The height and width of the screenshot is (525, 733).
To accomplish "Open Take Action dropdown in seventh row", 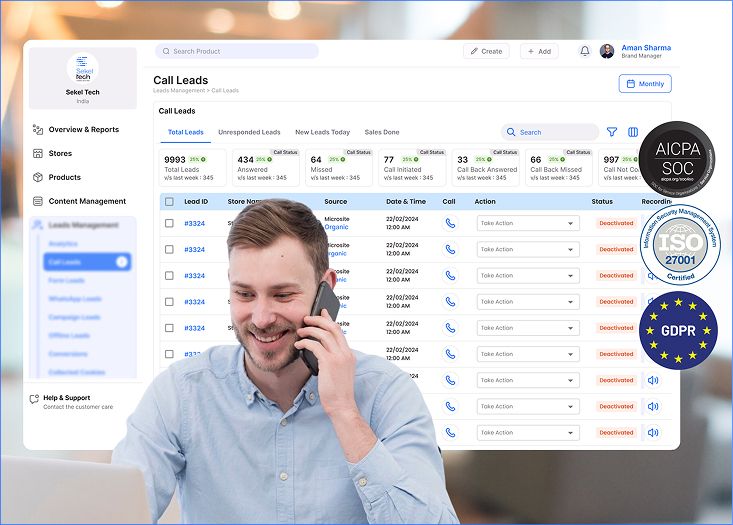I will 528,380.
